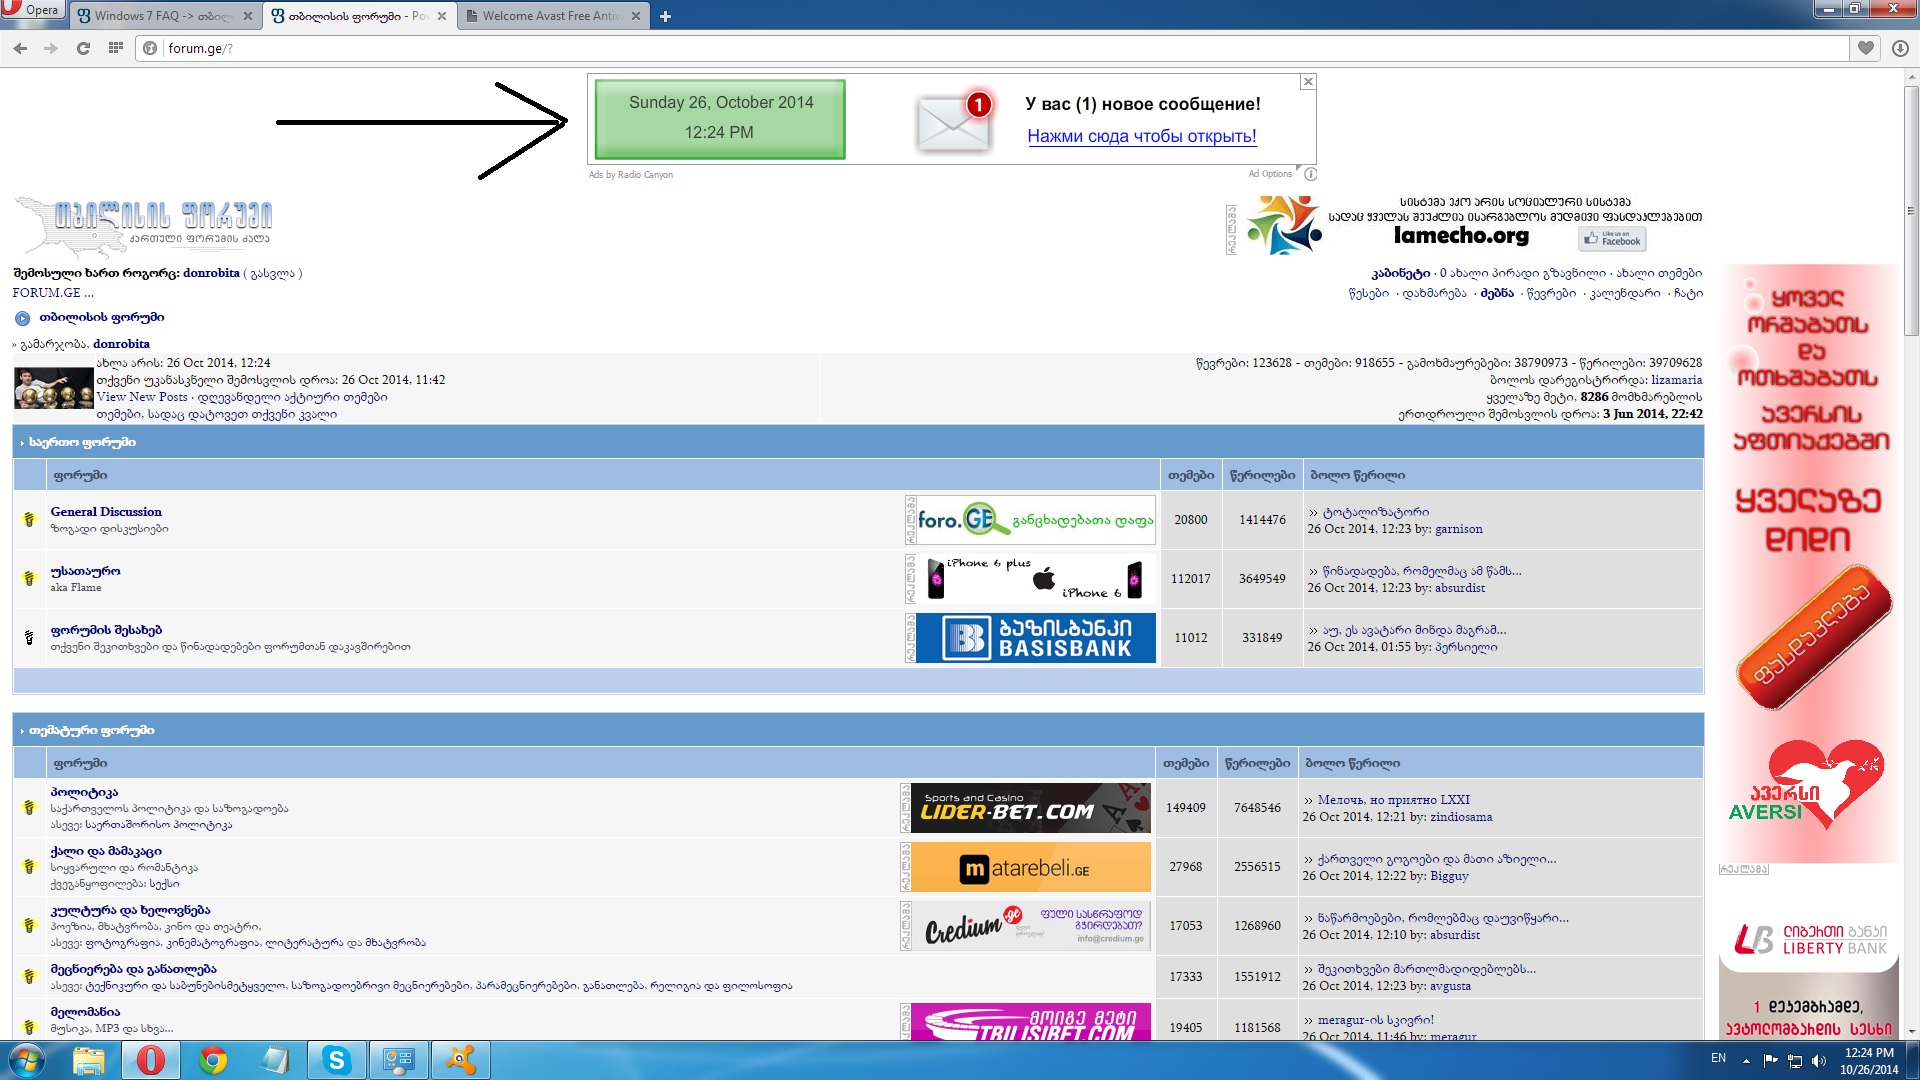Open the General Discussion forum link
The image size is (1920, 1080).
(x=106, y=511)
